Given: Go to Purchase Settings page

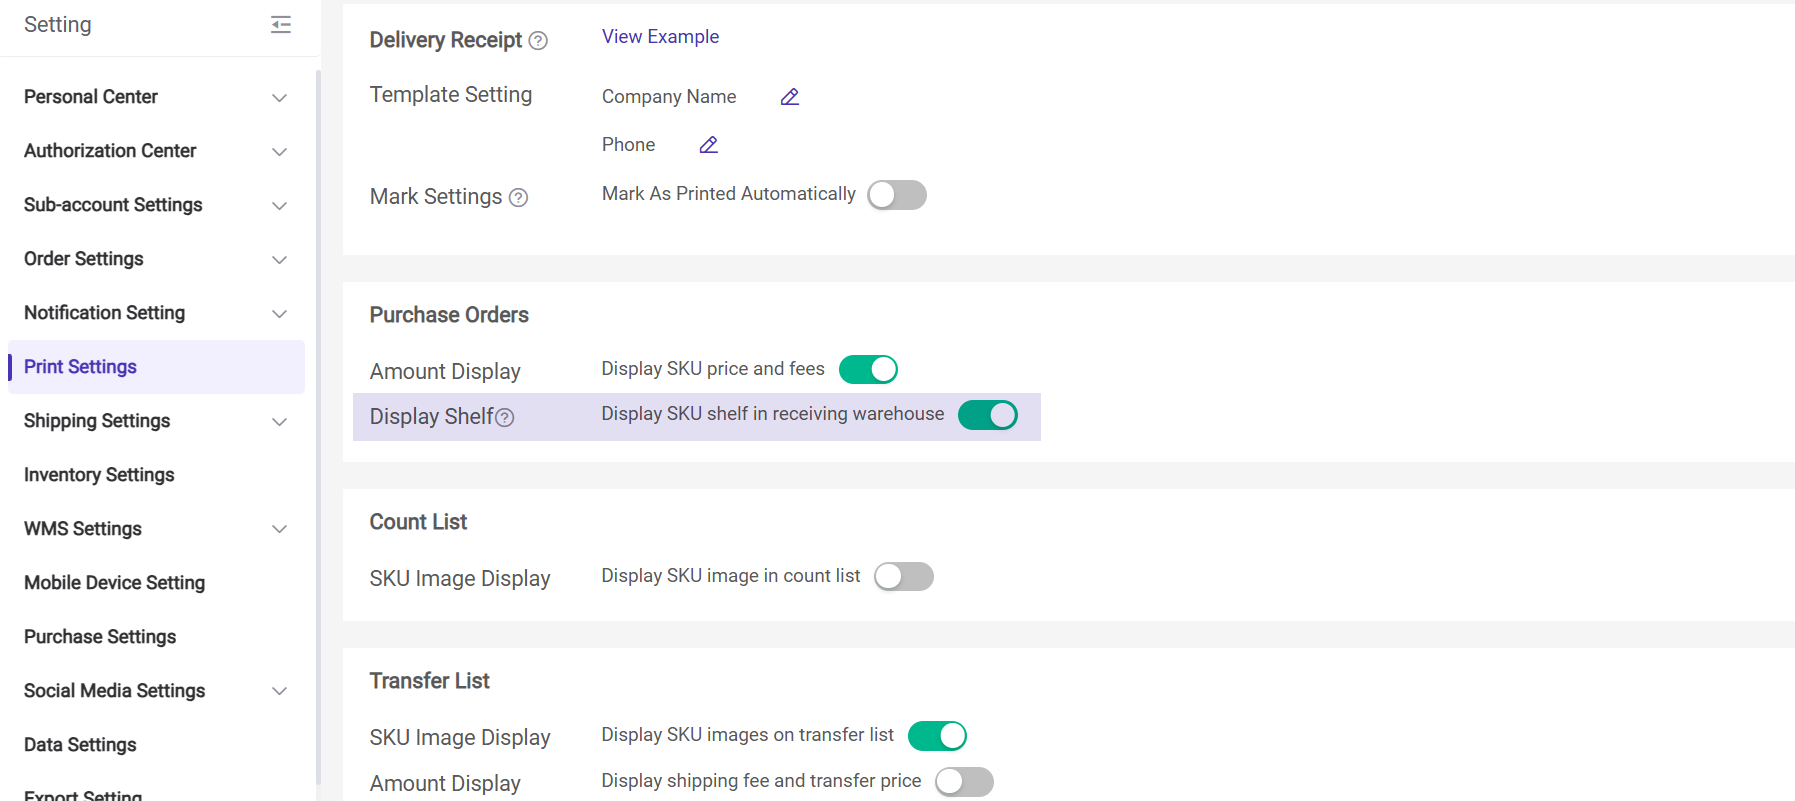Looking at the screenshot, I should pyautogui.click(x=100, y=637).
